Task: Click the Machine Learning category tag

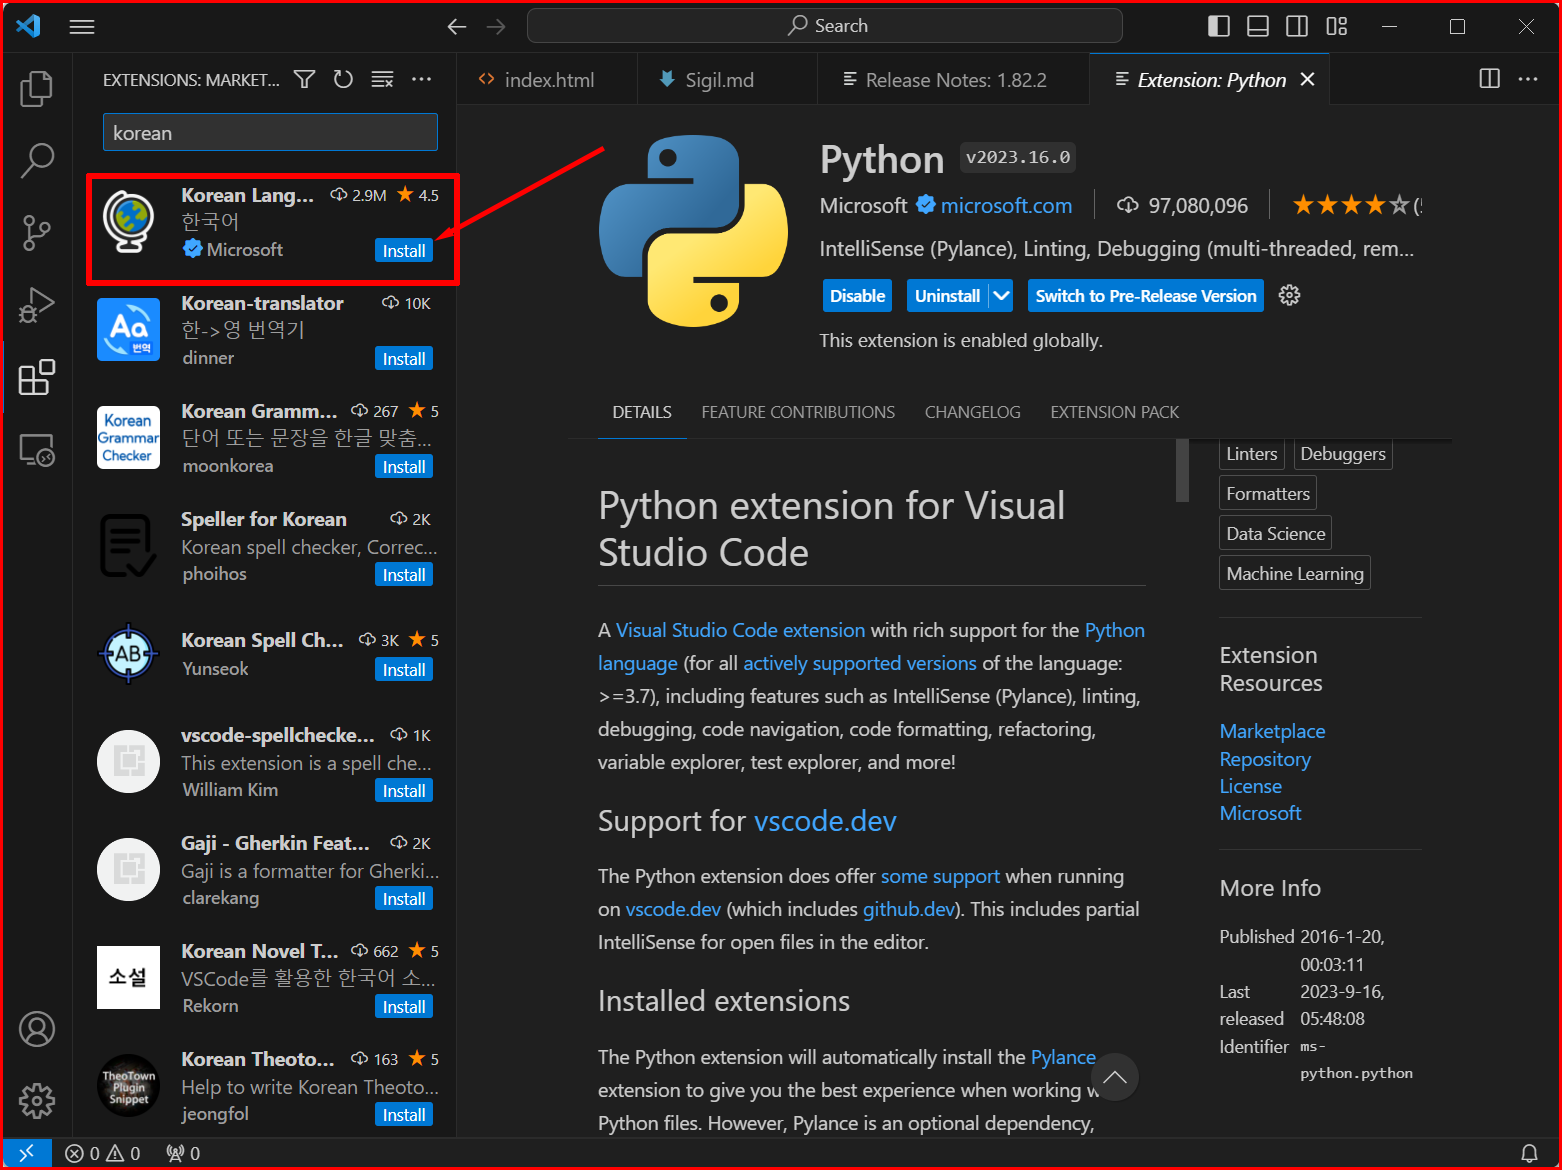Action: click(x=1295, y=573)
